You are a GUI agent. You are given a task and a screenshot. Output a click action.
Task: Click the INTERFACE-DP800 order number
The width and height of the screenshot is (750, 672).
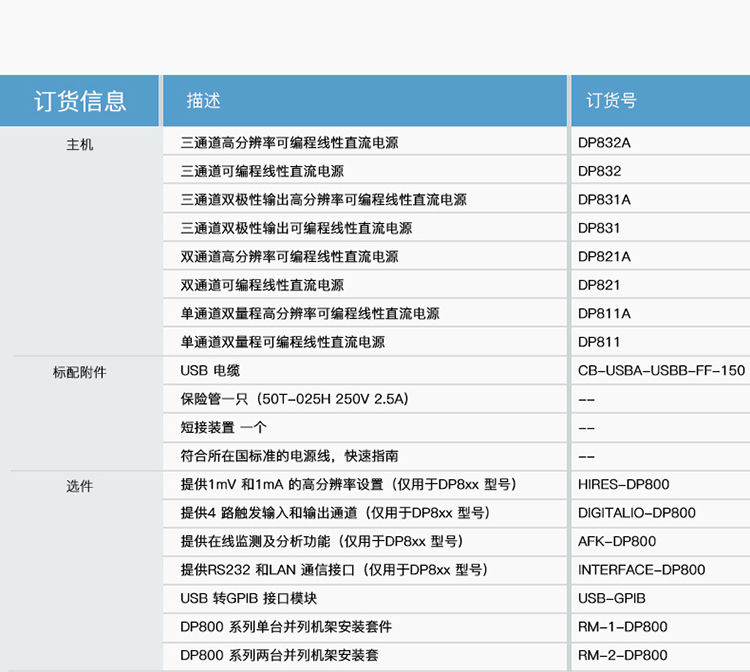point(641,570)
